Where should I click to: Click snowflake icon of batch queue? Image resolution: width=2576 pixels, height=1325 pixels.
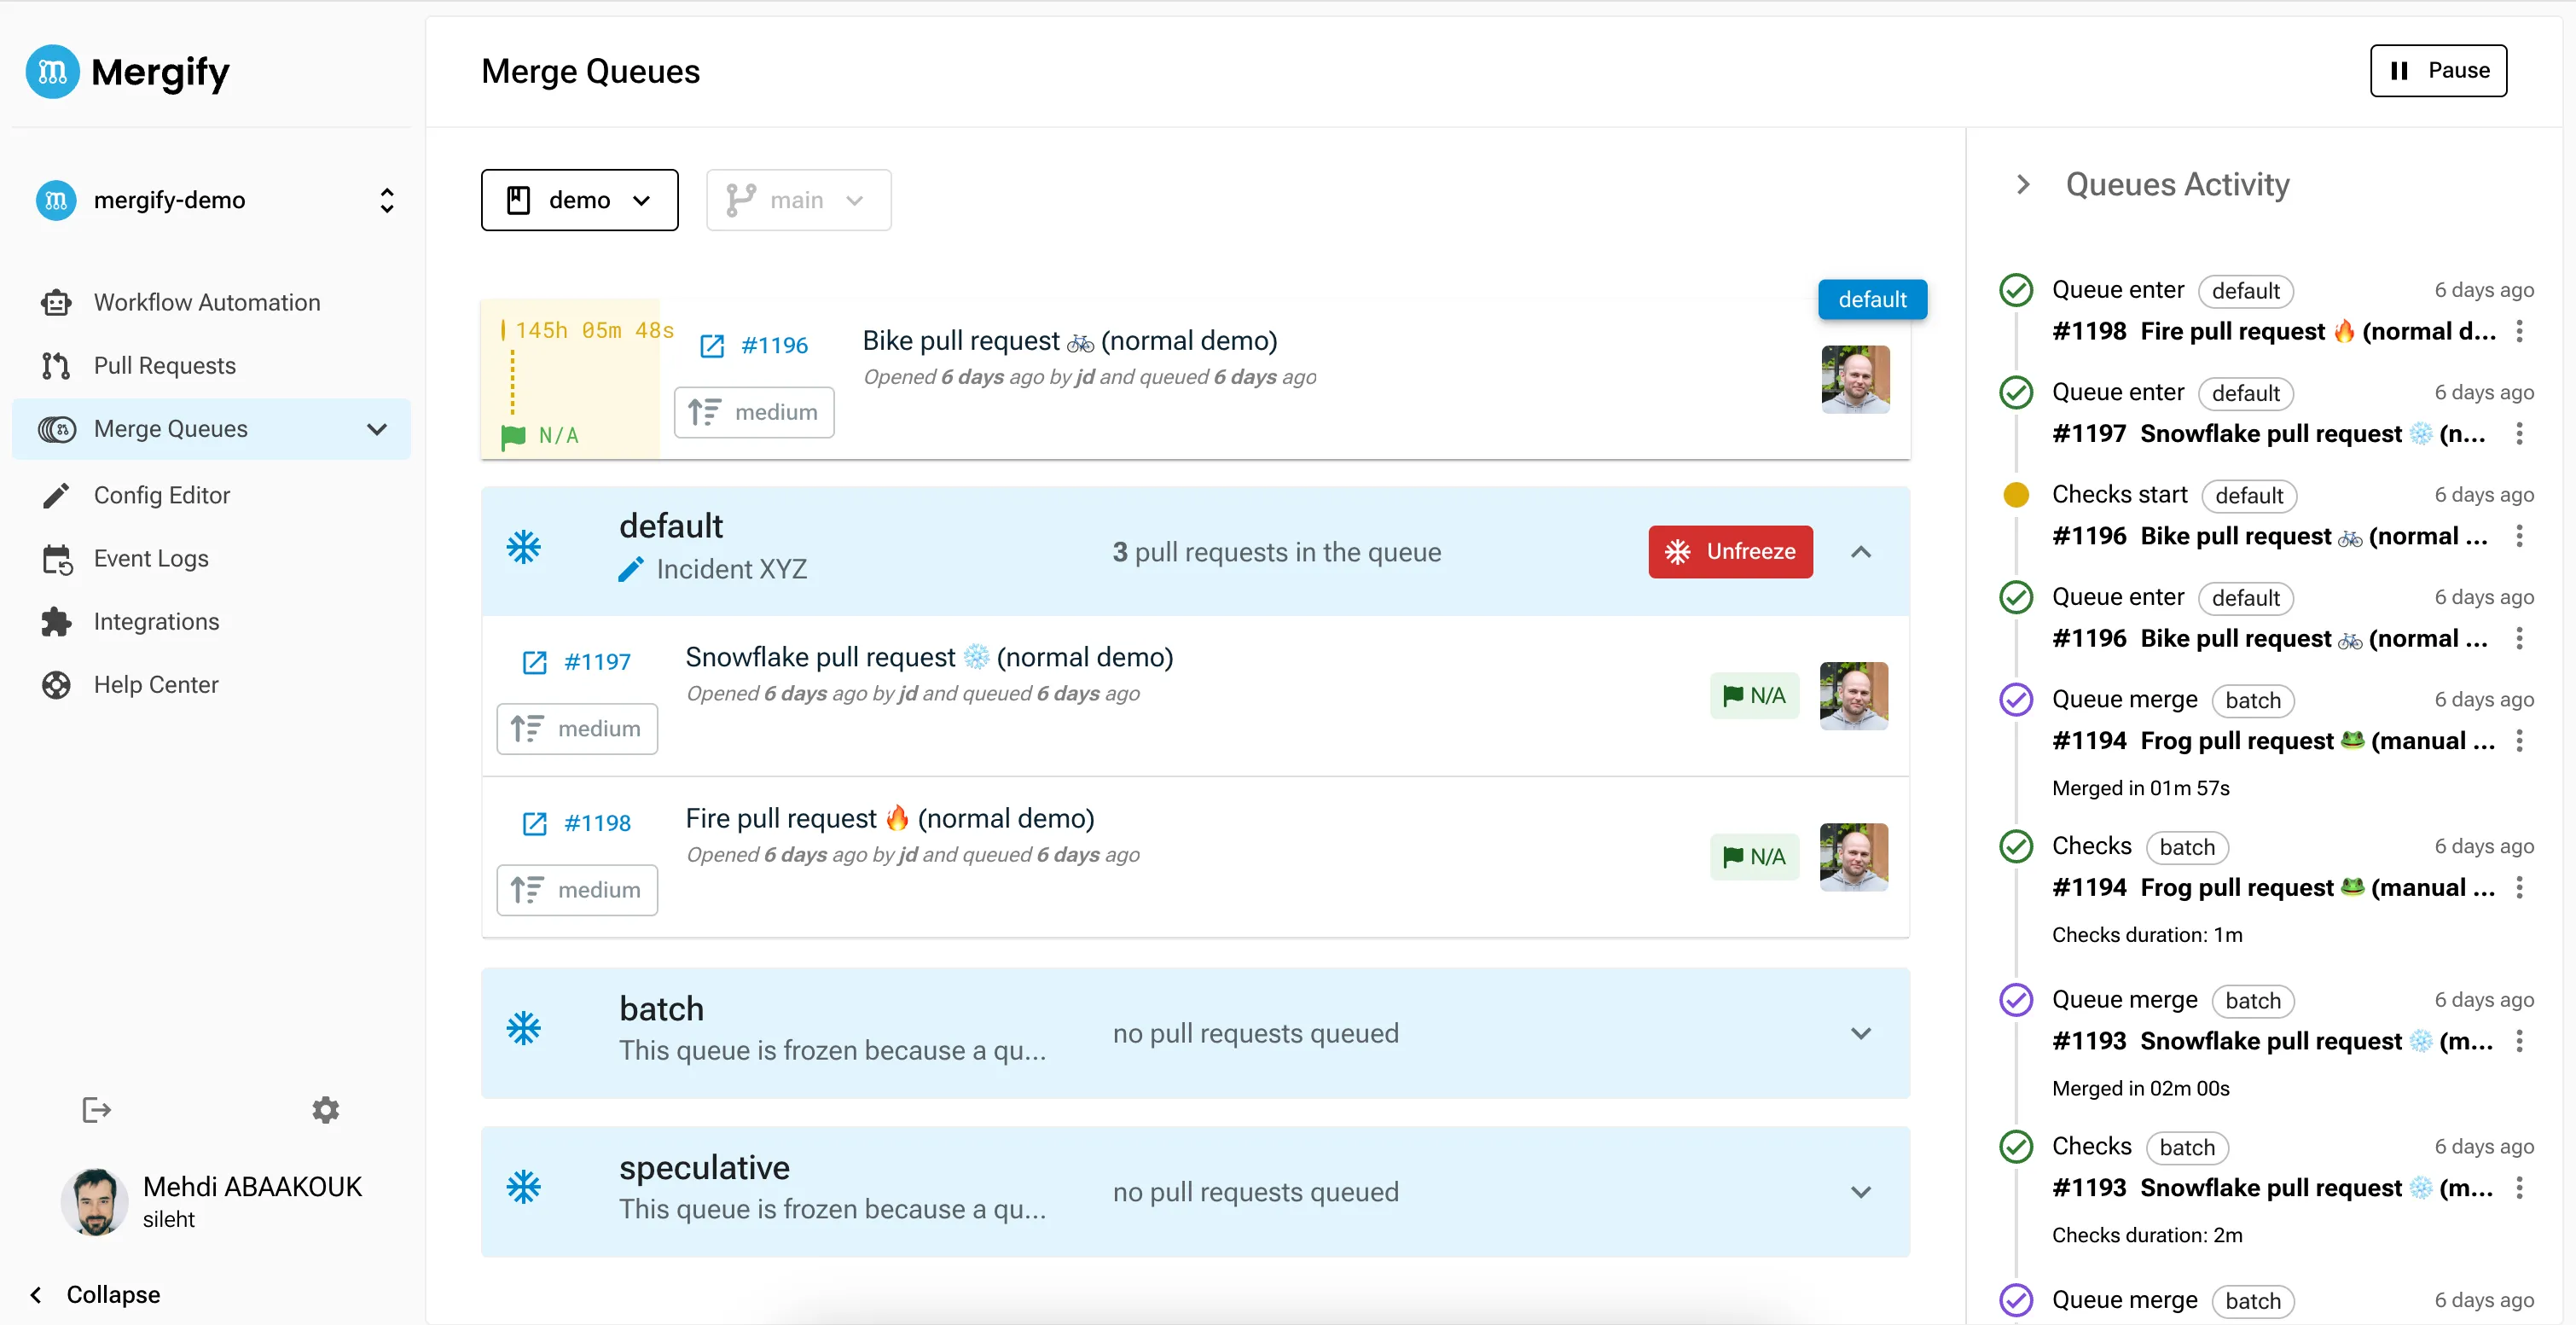coord(523,1029)
